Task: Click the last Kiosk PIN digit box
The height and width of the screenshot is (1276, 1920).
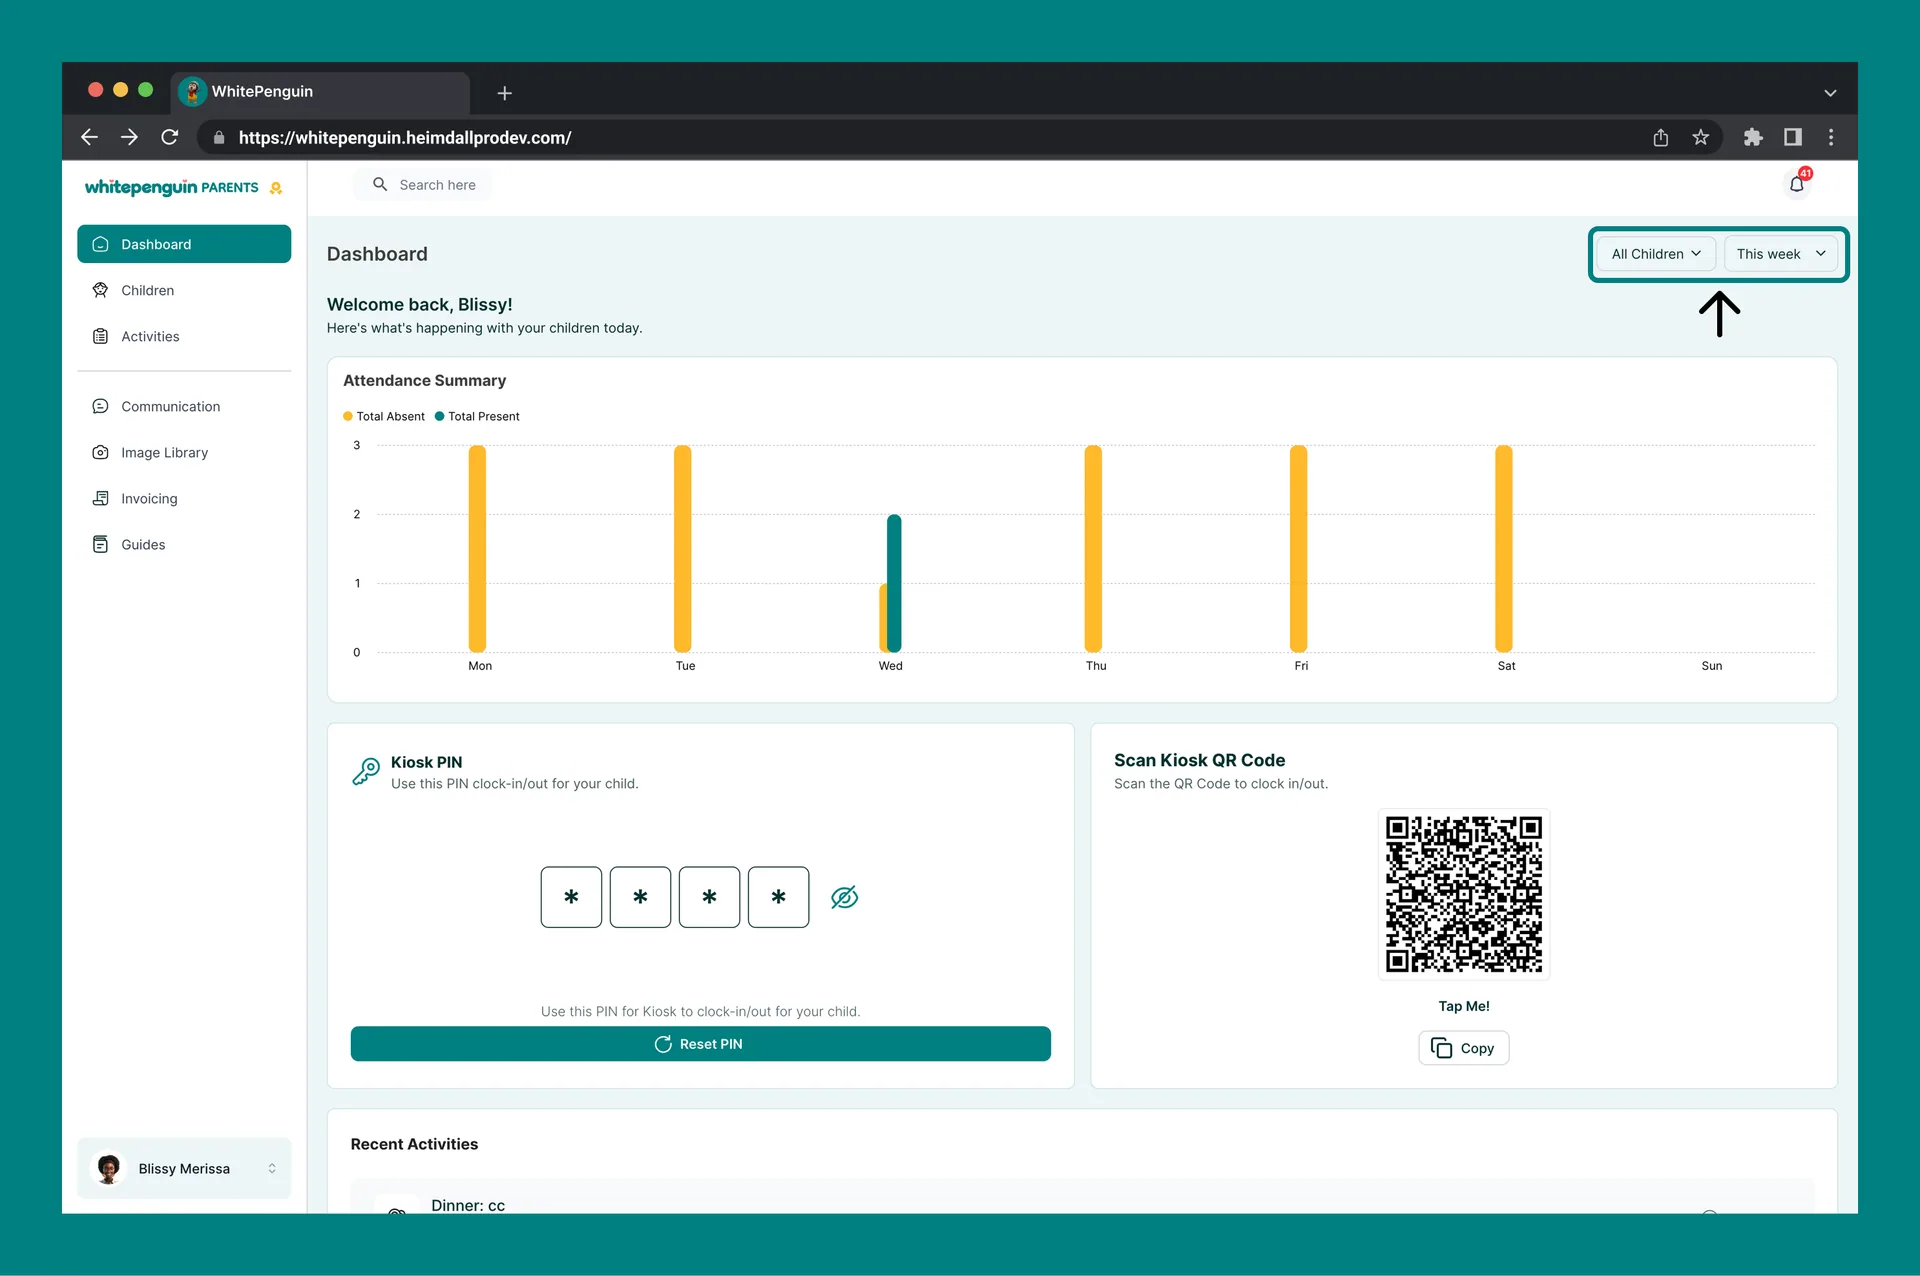Action: tap(778, 897)
